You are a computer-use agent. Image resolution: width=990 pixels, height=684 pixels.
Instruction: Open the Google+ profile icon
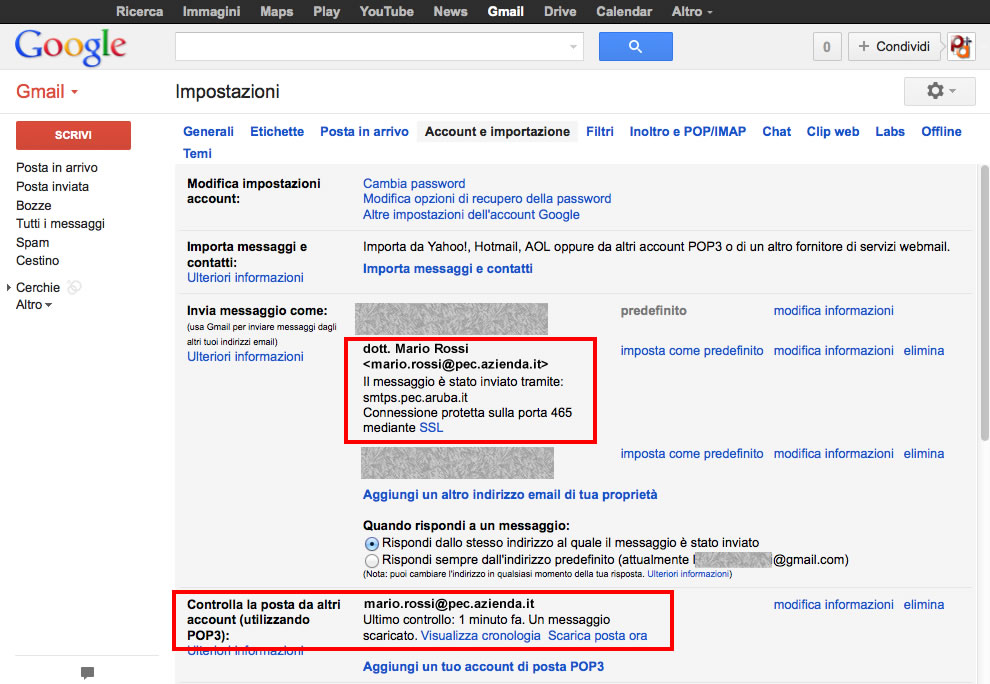pos(961,46)
